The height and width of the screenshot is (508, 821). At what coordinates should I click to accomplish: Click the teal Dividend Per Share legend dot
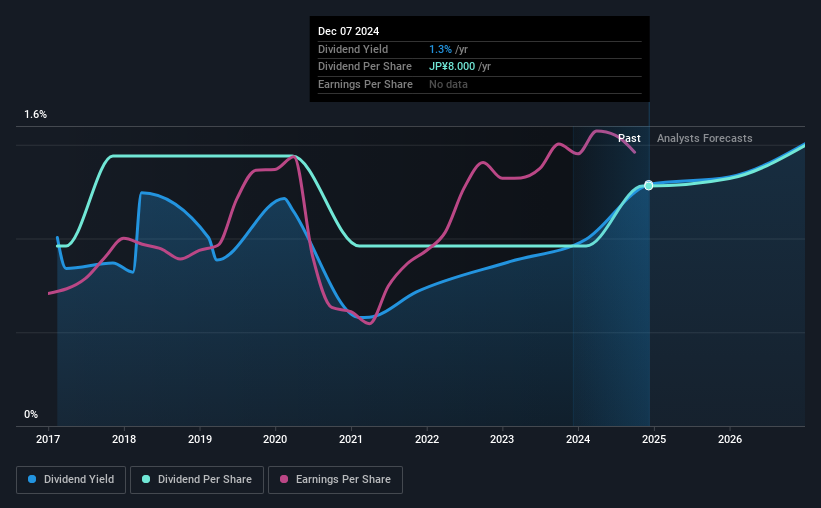(x=146, y=479)
